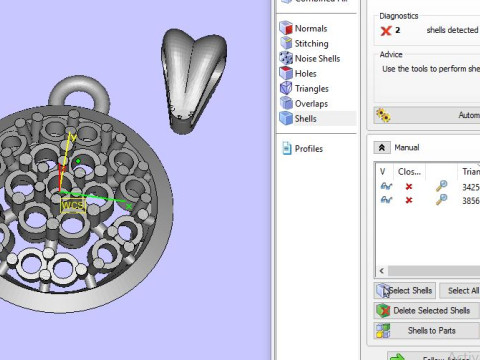Click the Select Shells button
This screenshot has width=480, height=360.
coord(405,291)
